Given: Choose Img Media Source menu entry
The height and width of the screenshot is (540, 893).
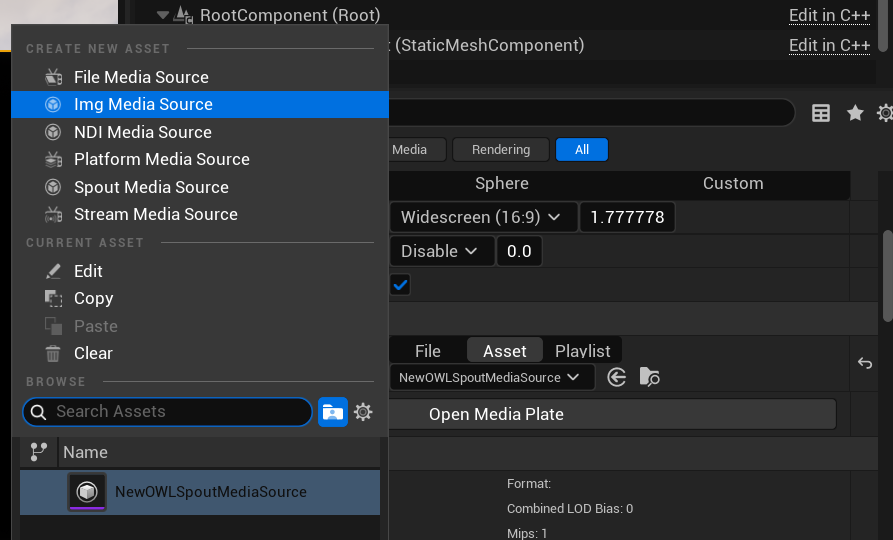Looking at the screenshot, I should 200,104.
